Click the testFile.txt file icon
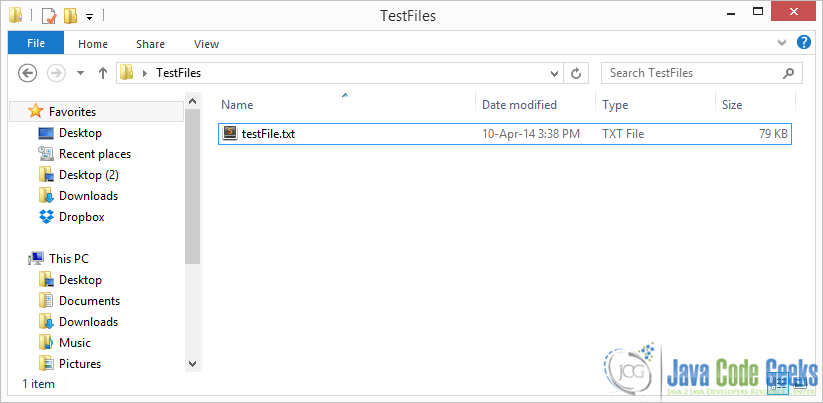 point(230,133)
